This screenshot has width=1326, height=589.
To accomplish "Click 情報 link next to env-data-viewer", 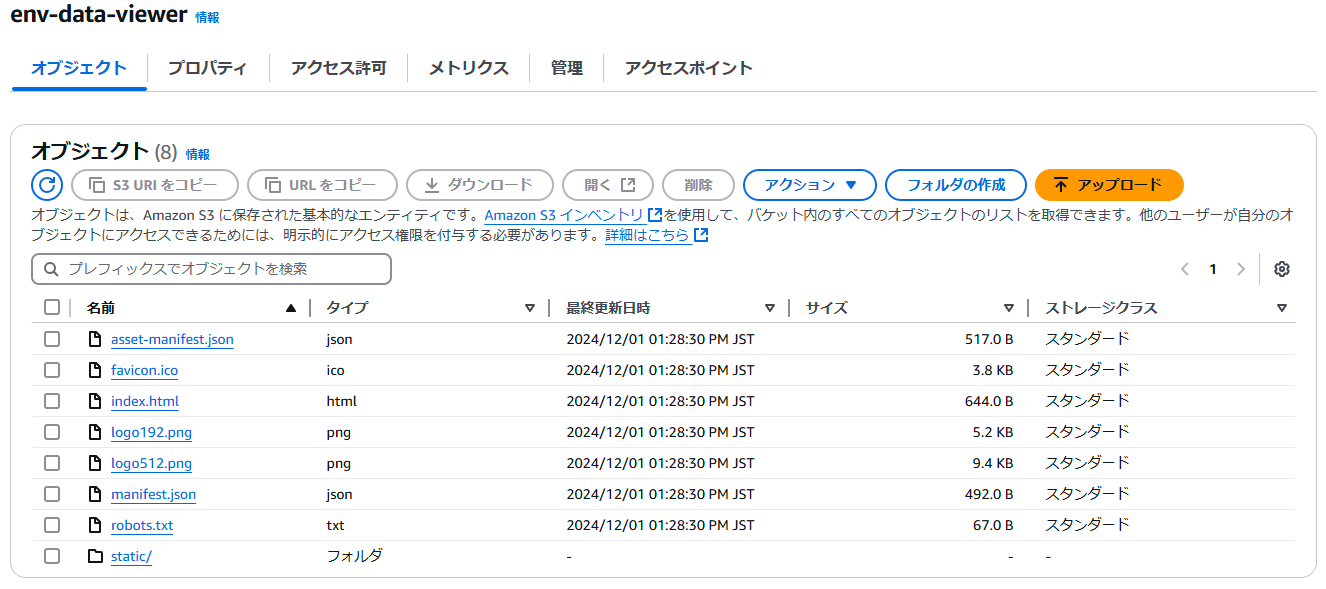I will pos(207,17).
